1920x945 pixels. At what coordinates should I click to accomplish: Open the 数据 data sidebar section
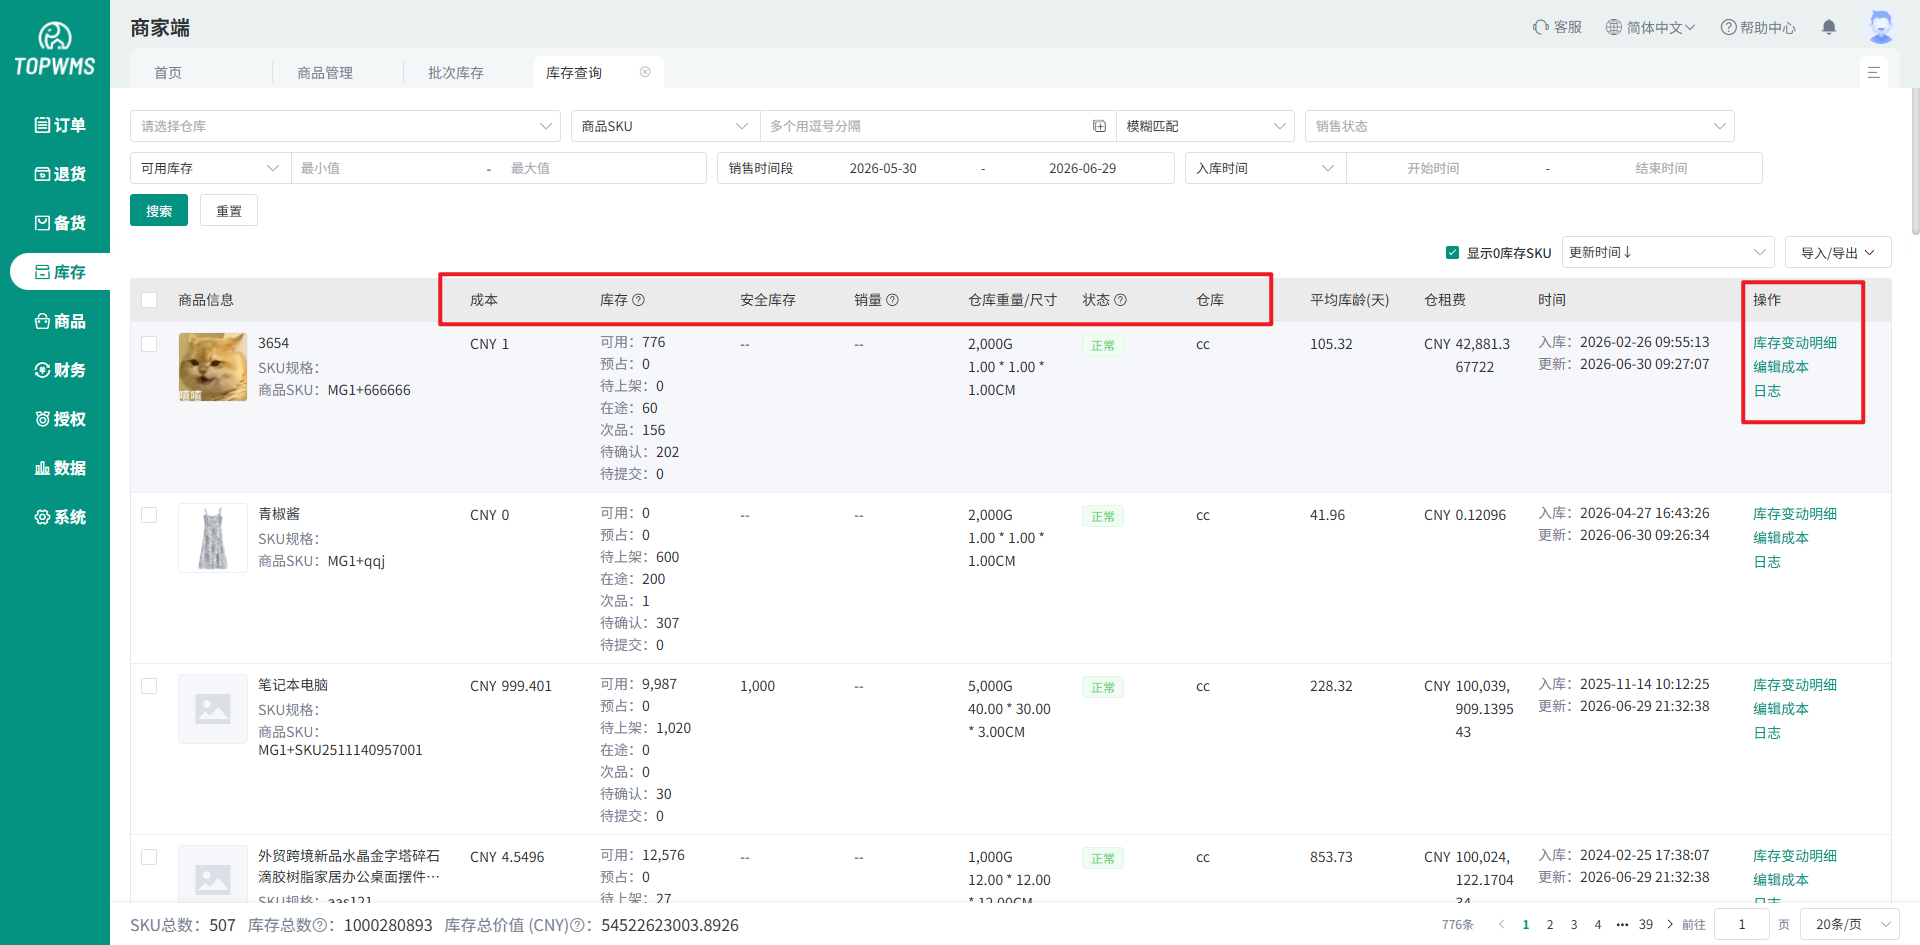pos(60,468)
